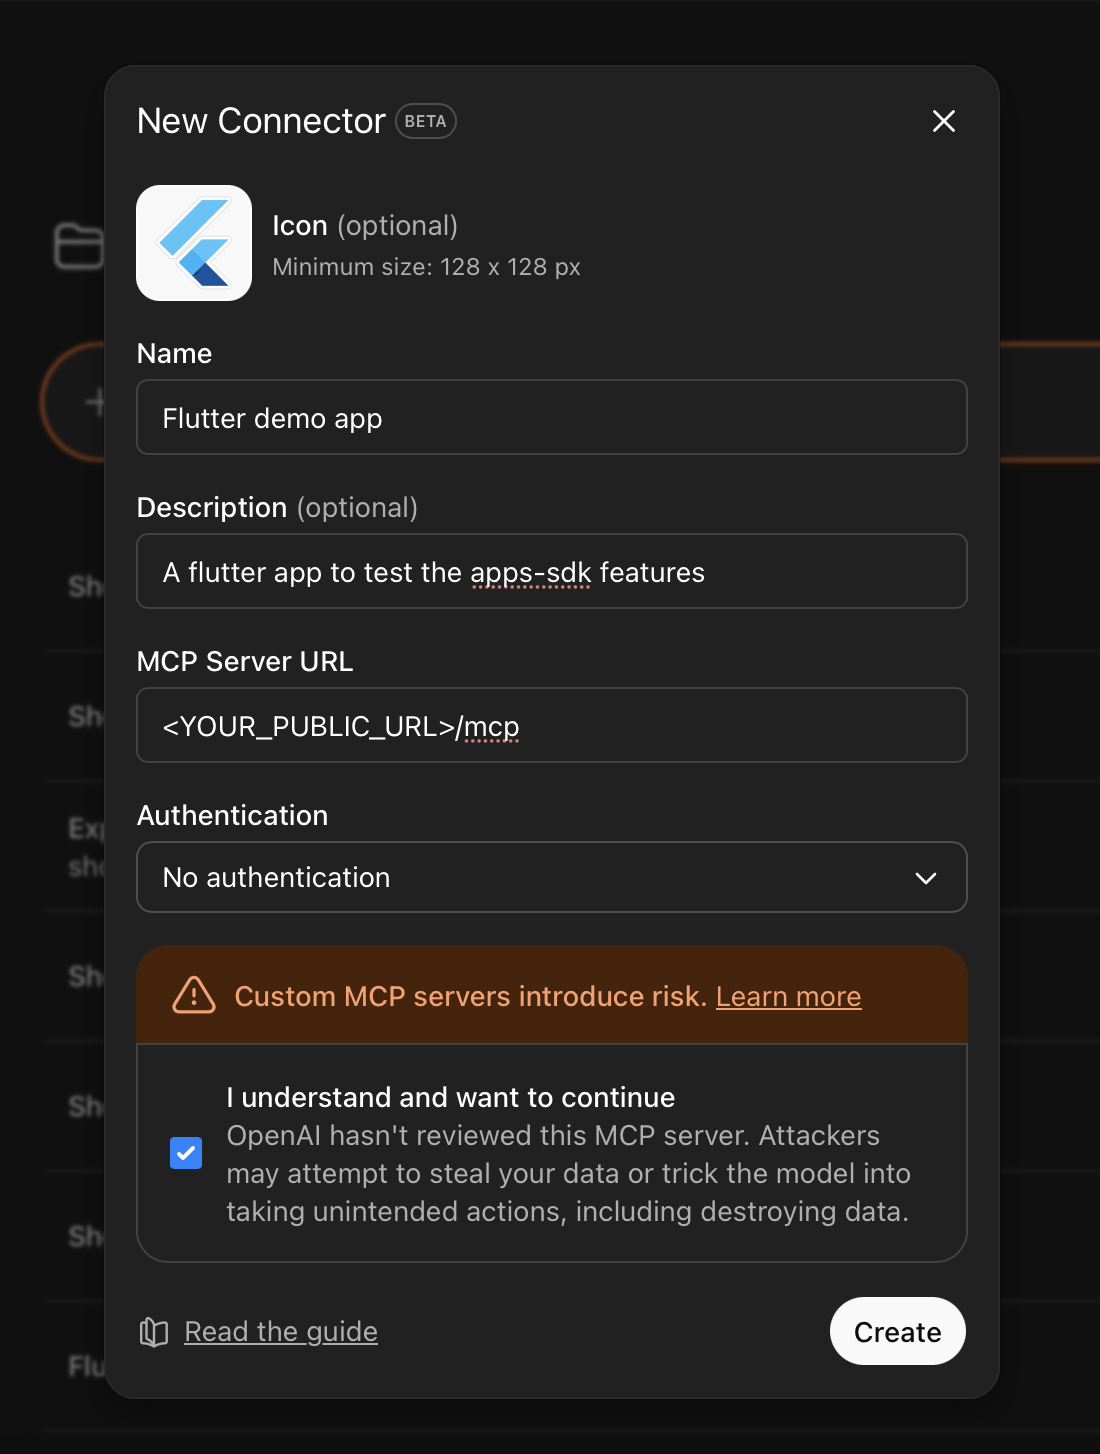The width and height of the screenshot is (1100, 1454).
Task: Click the Flutter app icon thumbnail
Action: tap(194, 242)
